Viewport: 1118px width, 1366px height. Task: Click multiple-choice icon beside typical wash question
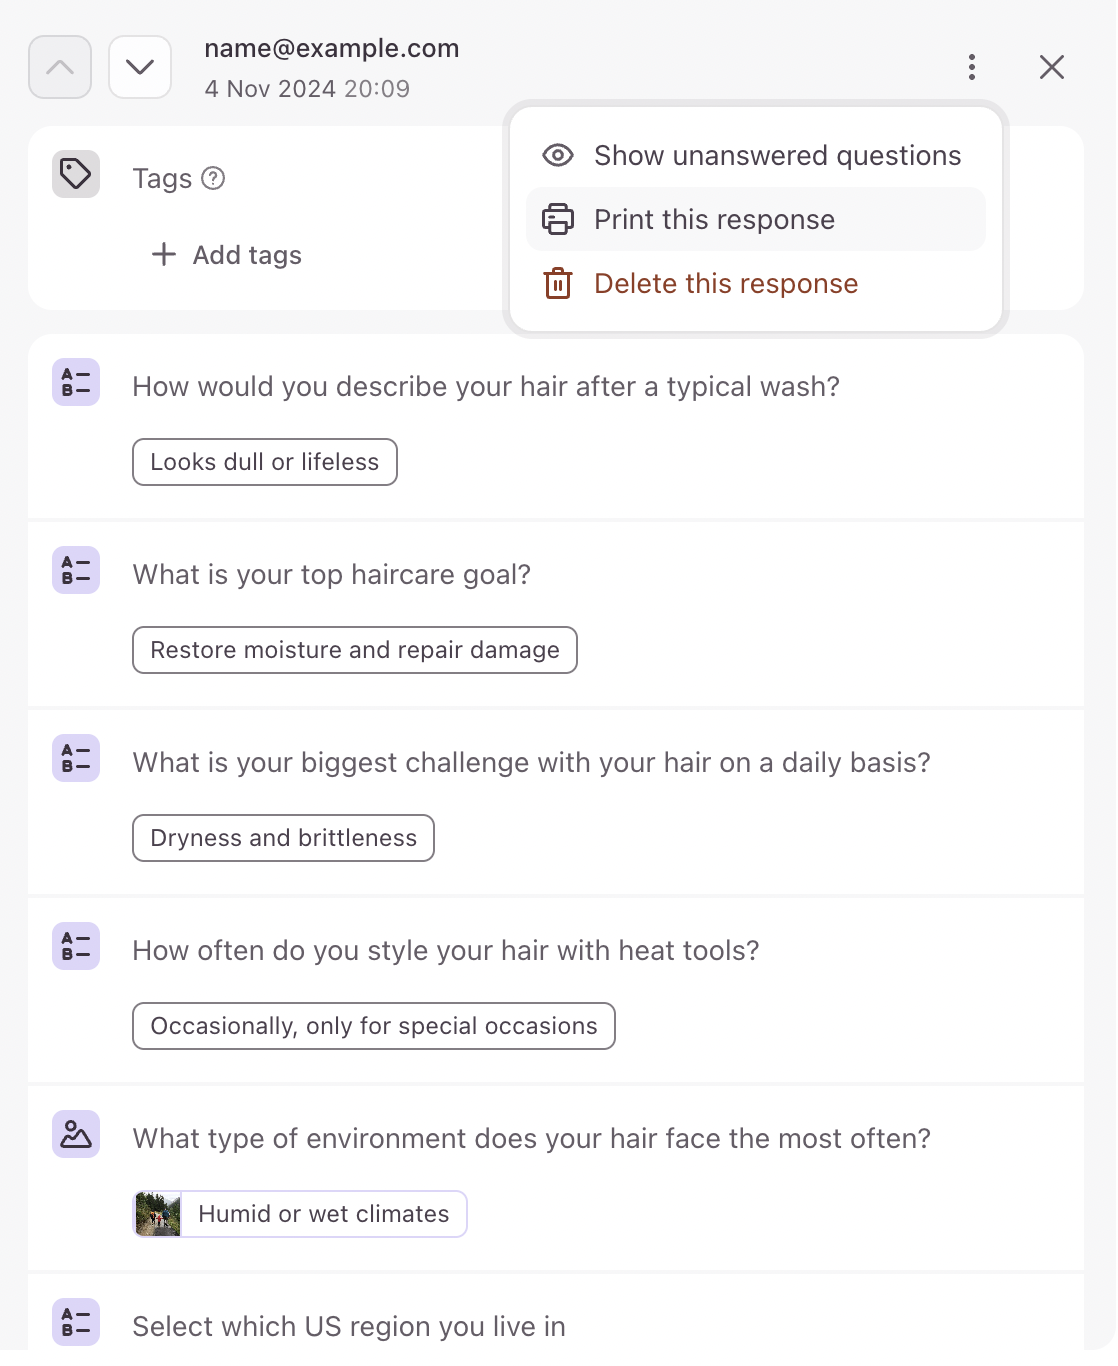point(76,382)
